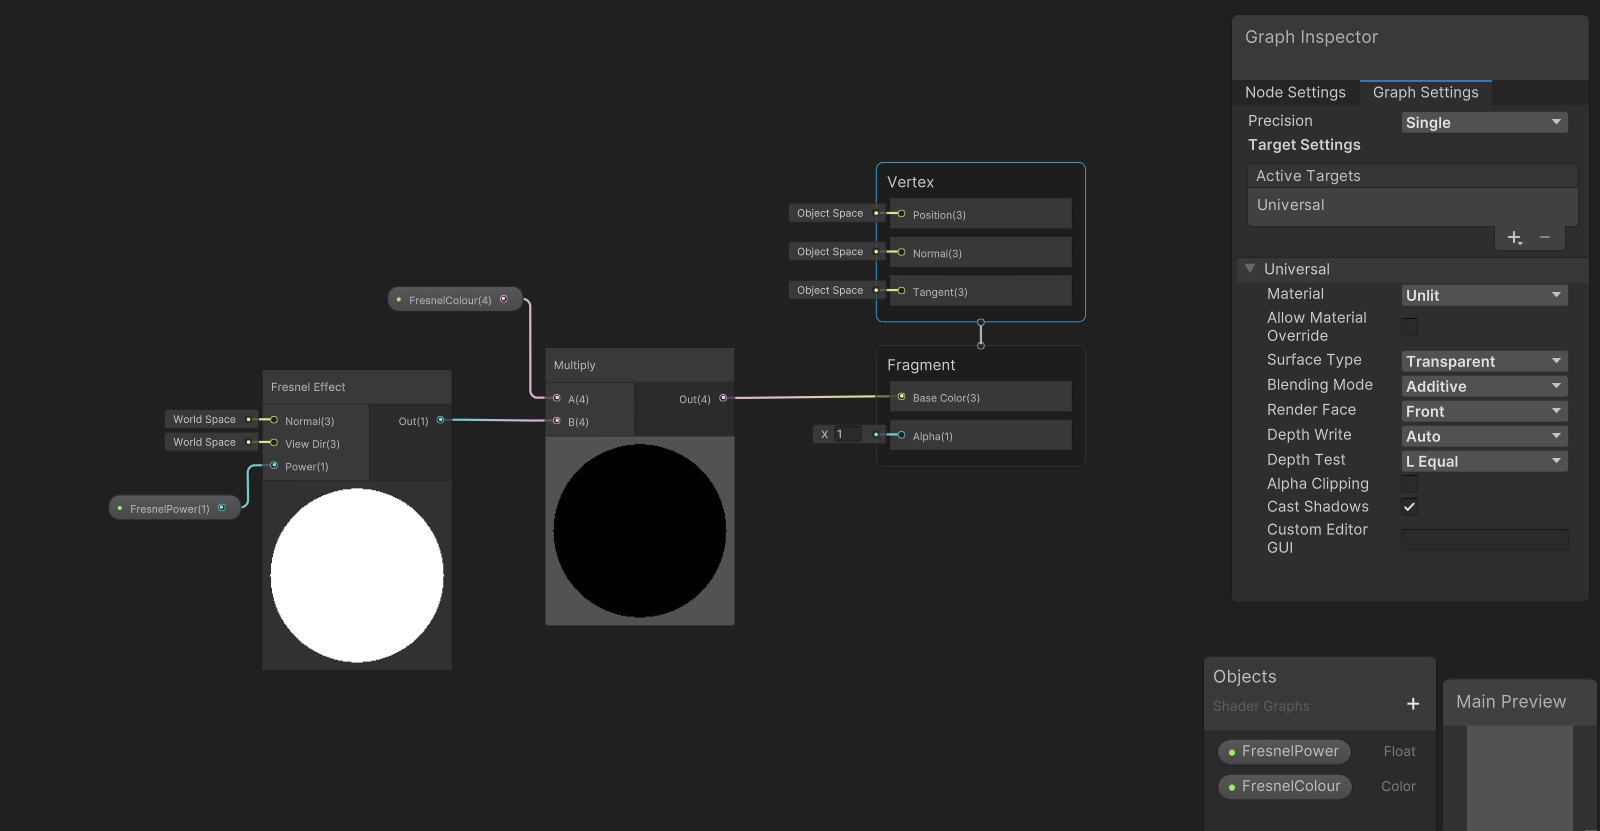Click the Target Settings heading
The image size is (1600, 831).
pos(1304,145)
